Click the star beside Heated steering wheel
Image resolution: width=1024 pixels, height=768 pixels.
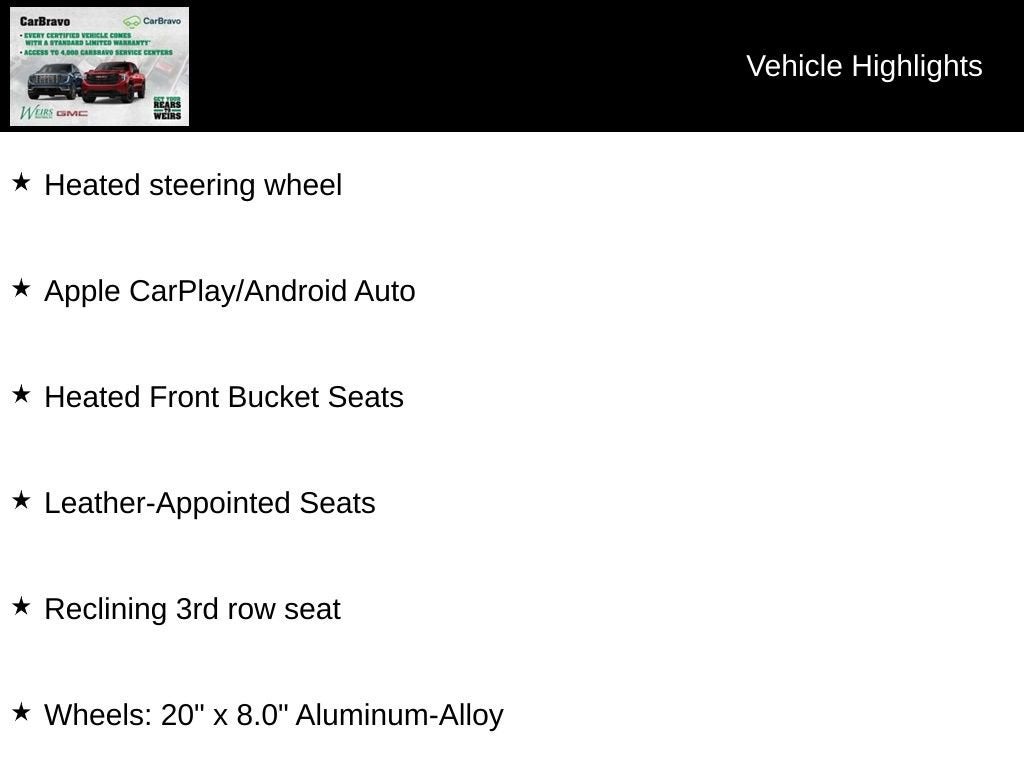point(21,182)
